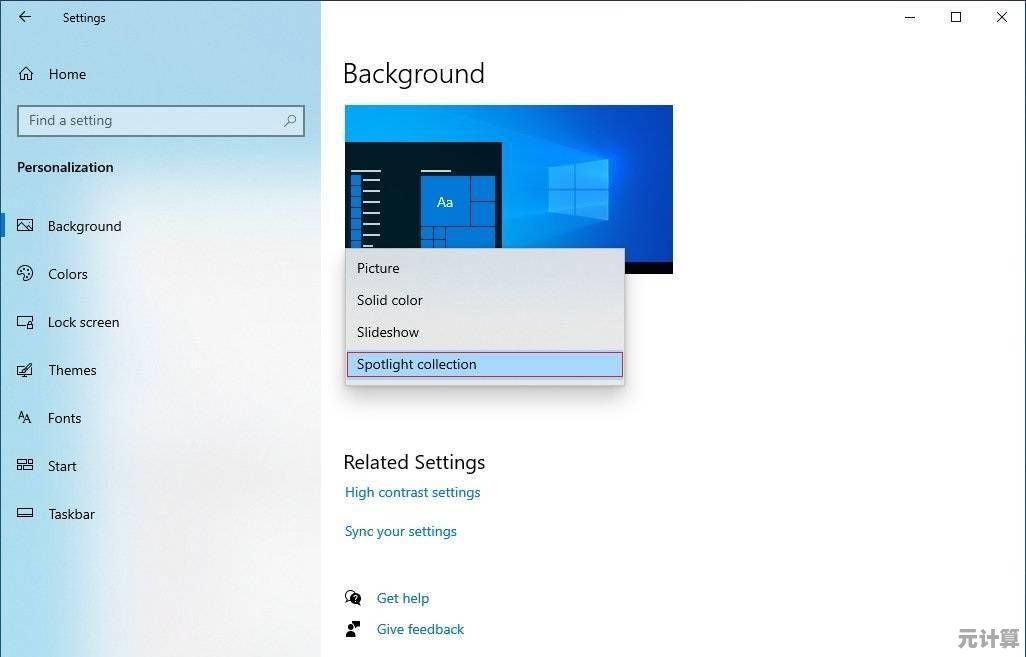Choose Slideshow from the open dropdown
Image resolution: width=1026 pixels, height=657 pixels.
387,332
